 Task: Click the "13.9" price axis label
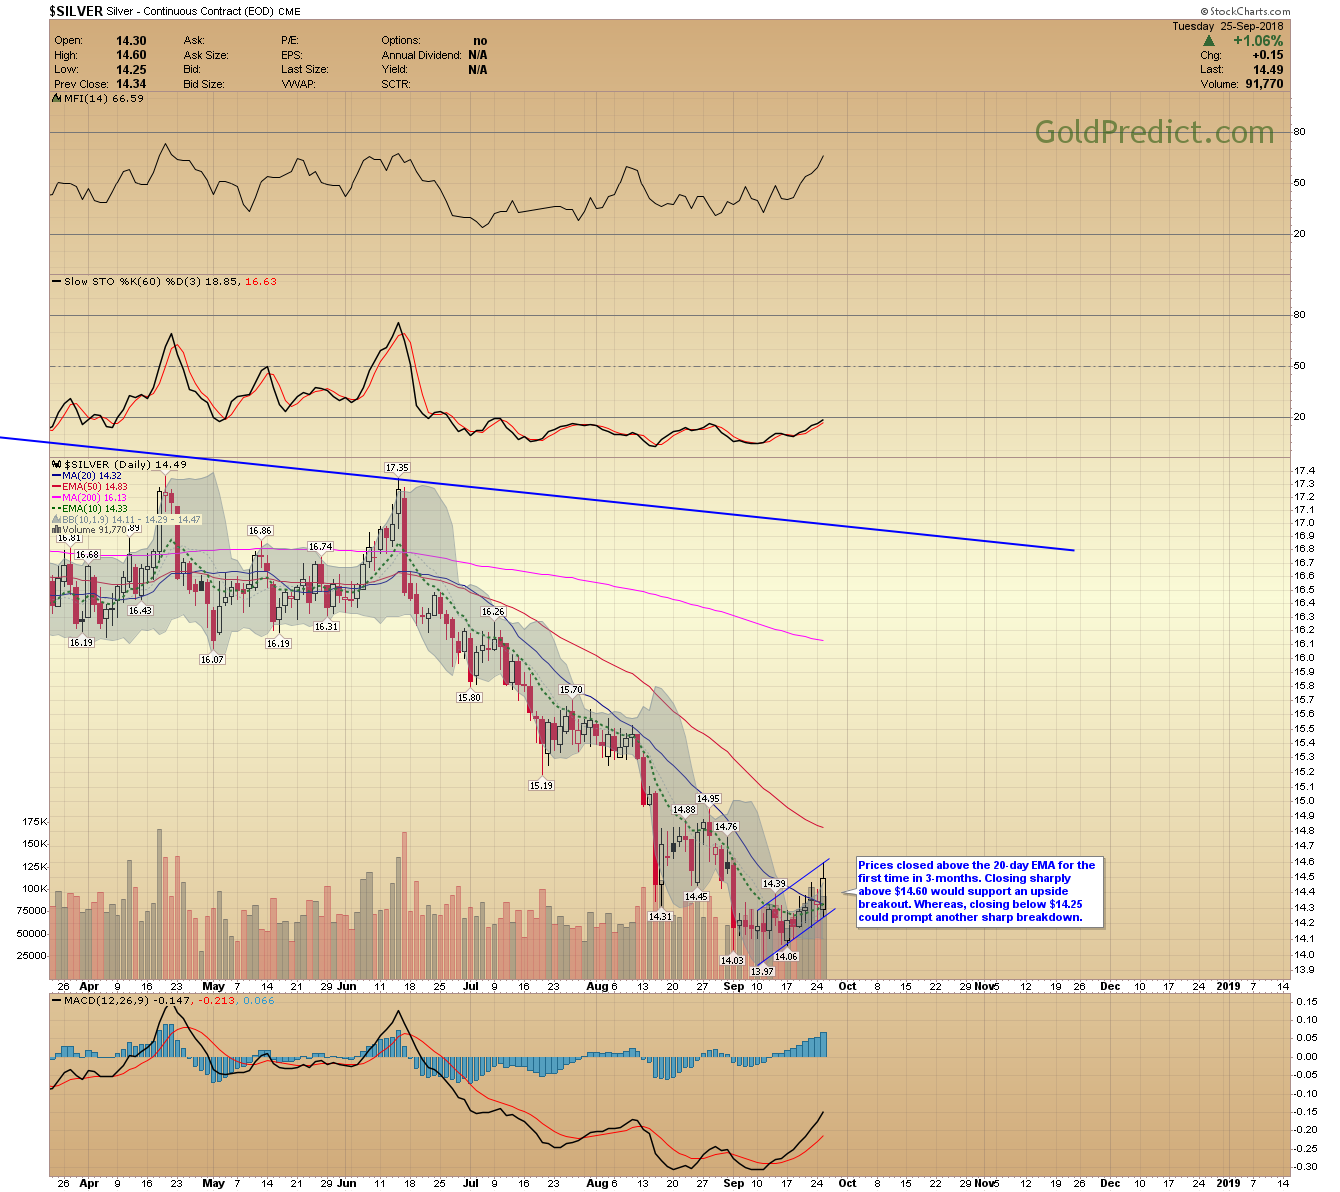pyautogui.click(x=1304, y=971)
